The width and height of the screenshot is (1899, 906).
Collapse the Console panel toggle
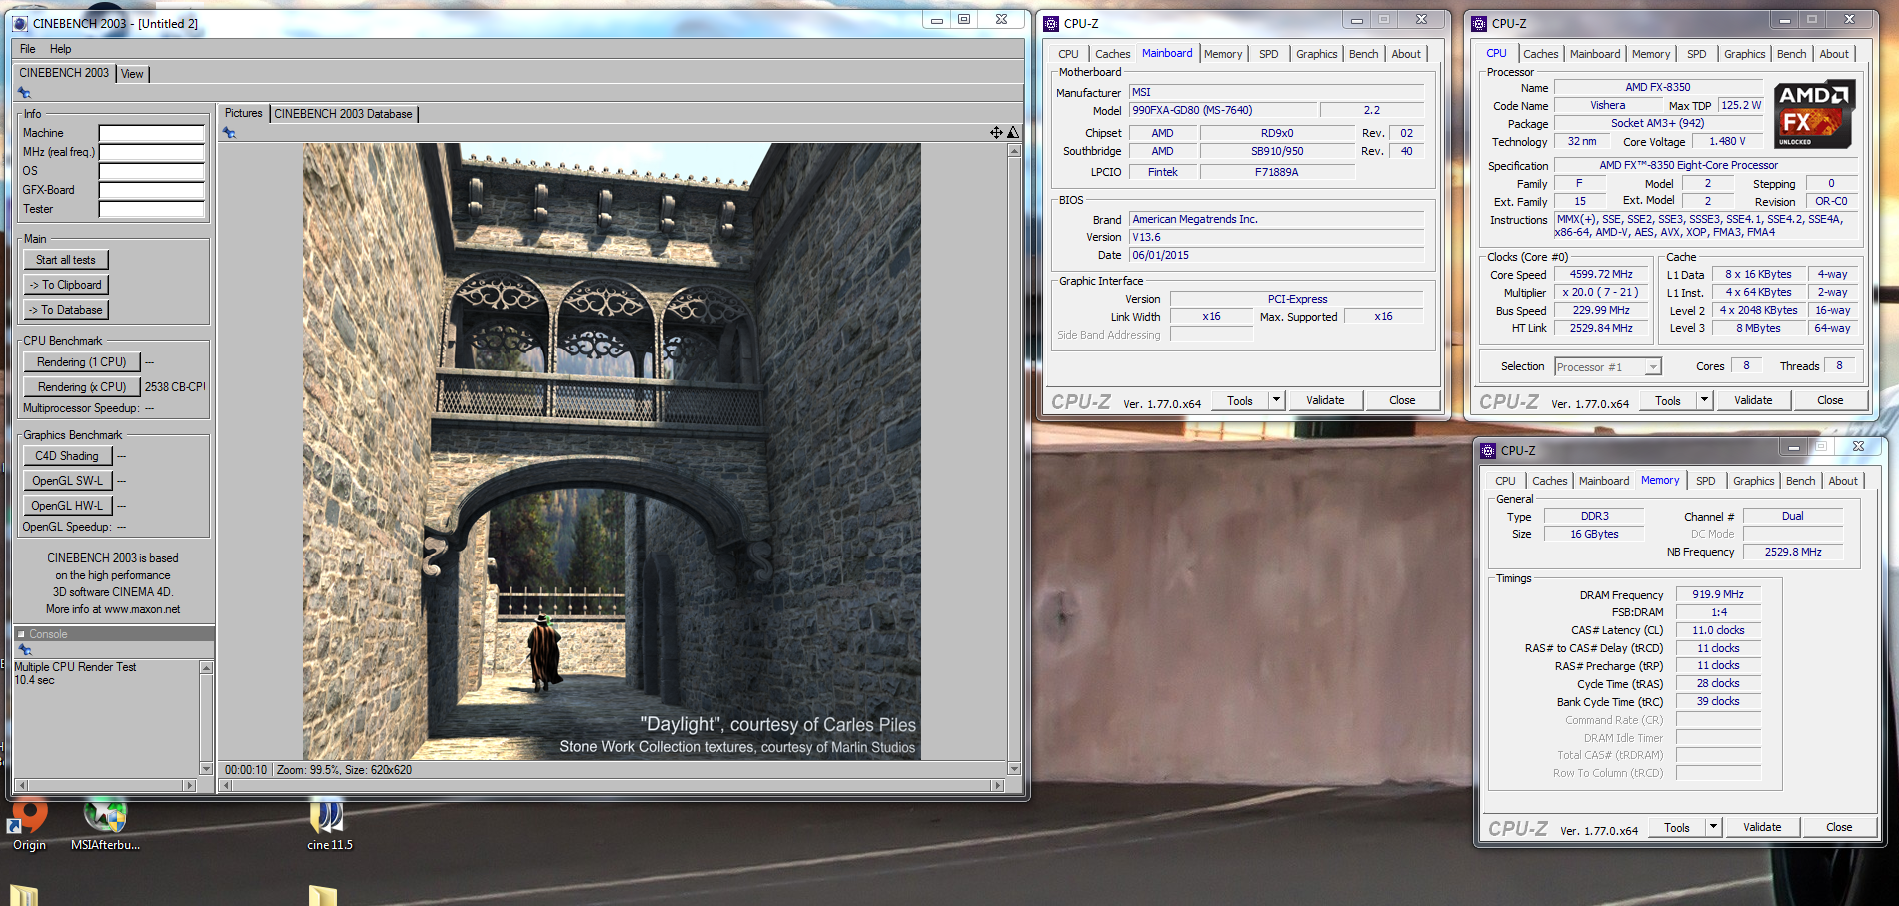click(x=21, y=634)
